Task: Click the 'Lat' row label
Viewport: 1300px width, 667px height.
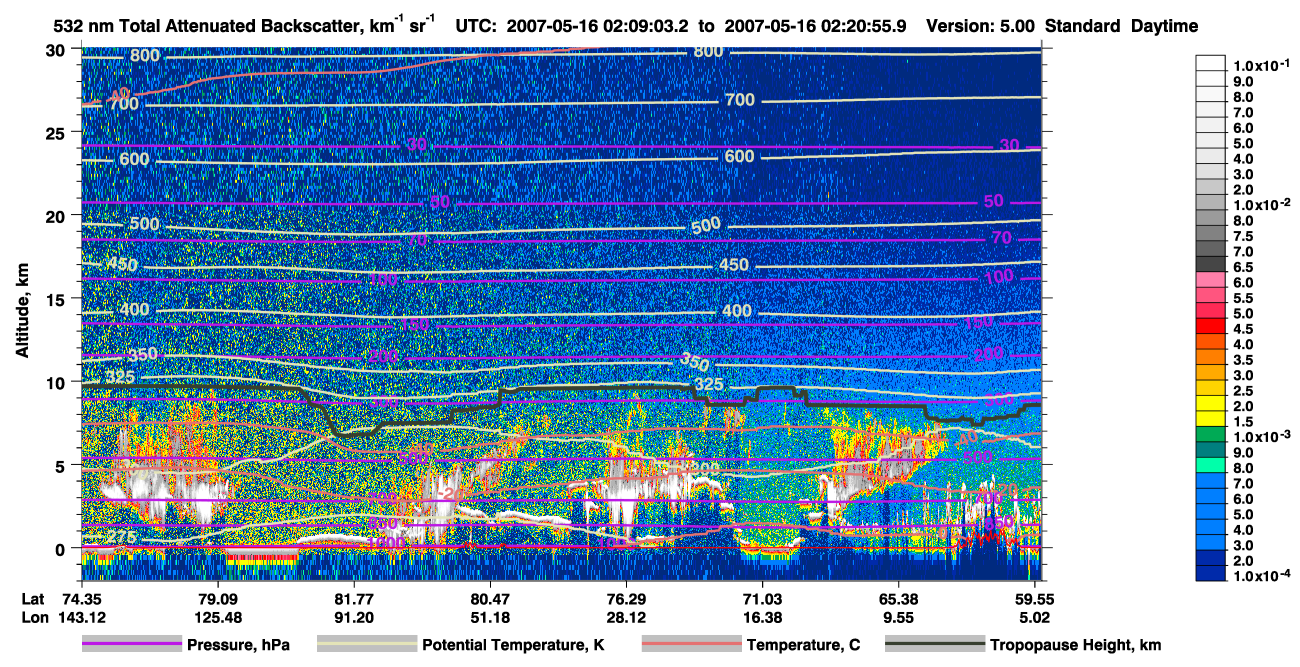Action: pos(35,600)
